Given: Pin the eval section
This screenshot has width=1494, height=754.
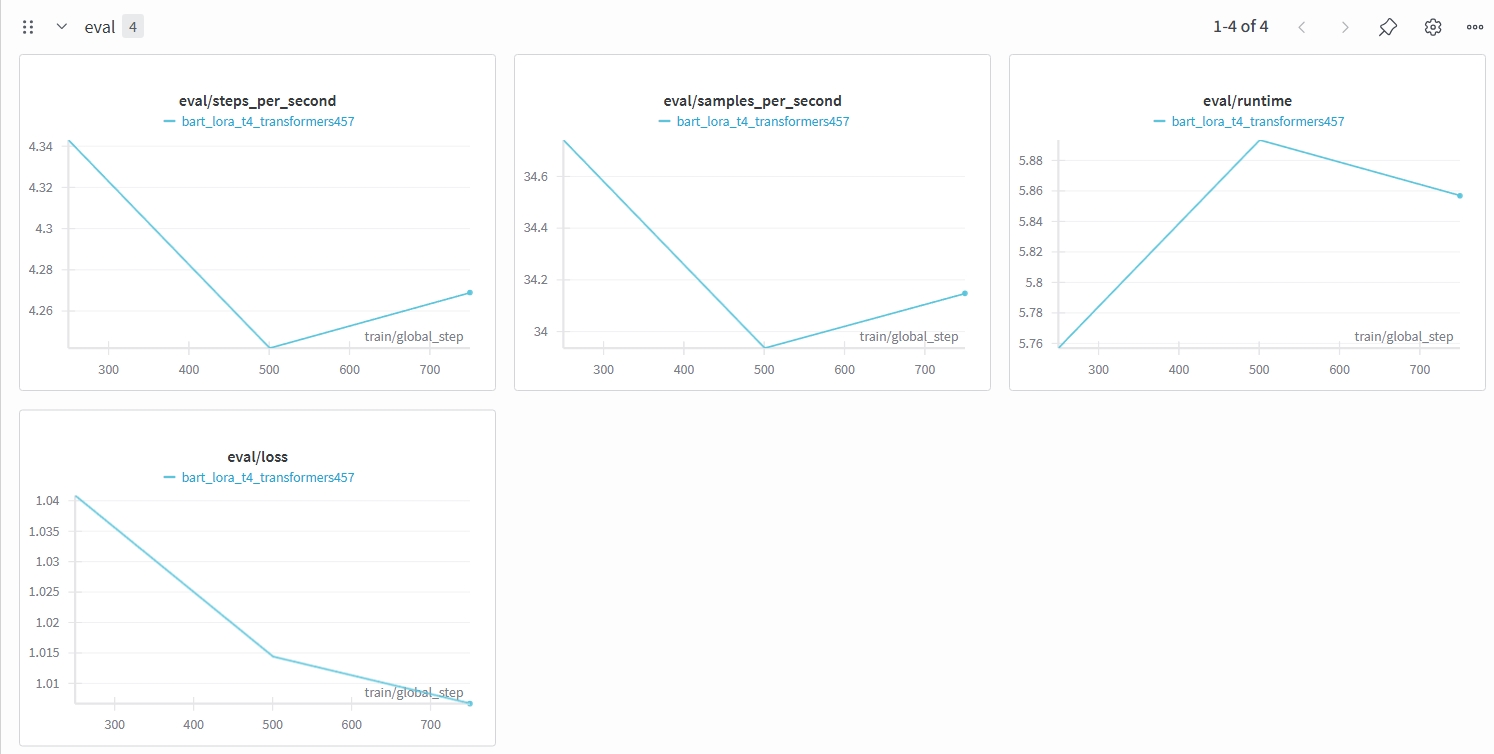Looking at the screenshot, I should point(1388,27).
